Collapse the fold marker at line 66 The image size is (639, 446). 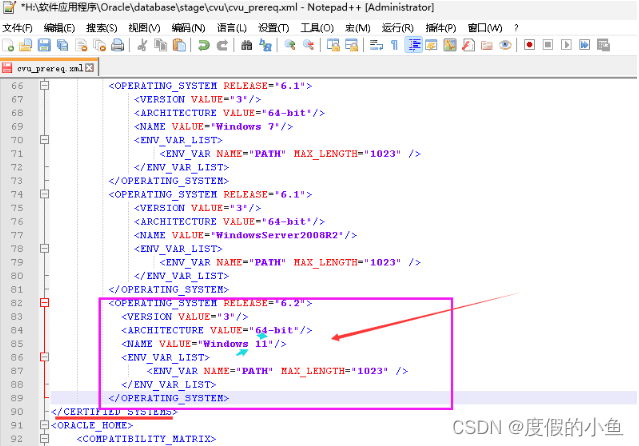[44, 86]
